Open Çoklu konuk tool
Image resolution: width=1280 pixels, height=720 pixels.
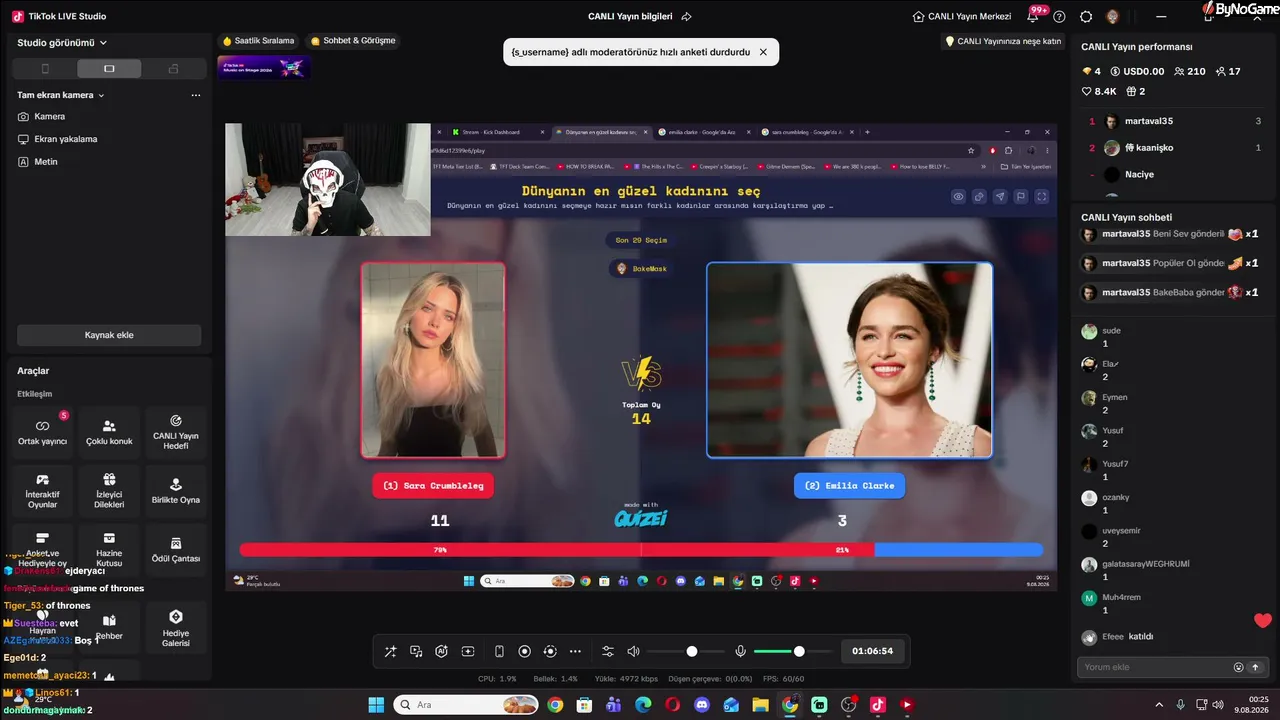109,432
